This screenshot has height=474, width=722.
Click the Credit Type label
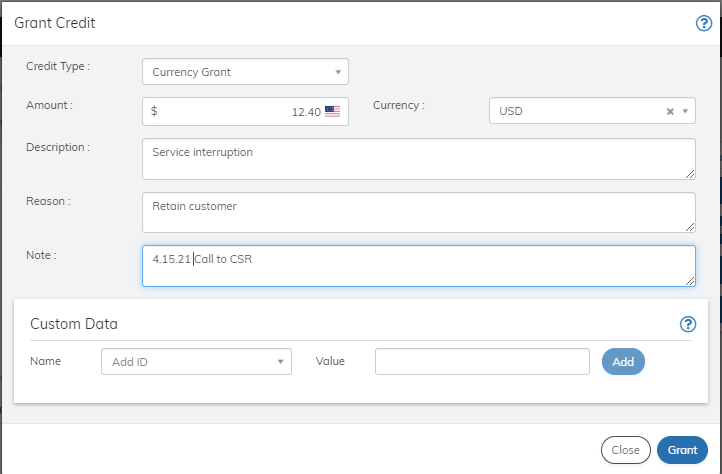click(x=58, y=66)
